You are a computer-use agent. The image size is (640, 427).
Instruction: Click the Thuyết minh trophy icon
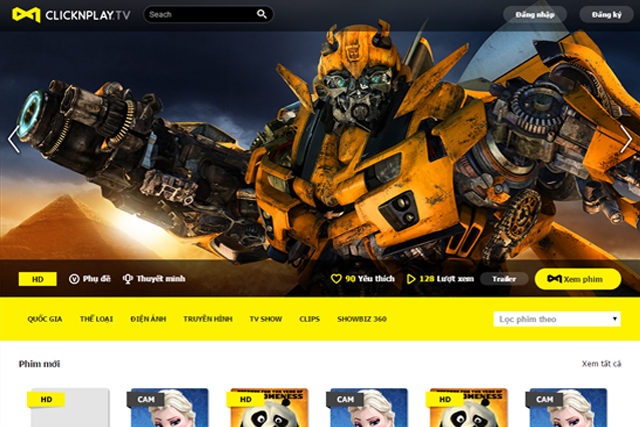click(x=127, y=279)
